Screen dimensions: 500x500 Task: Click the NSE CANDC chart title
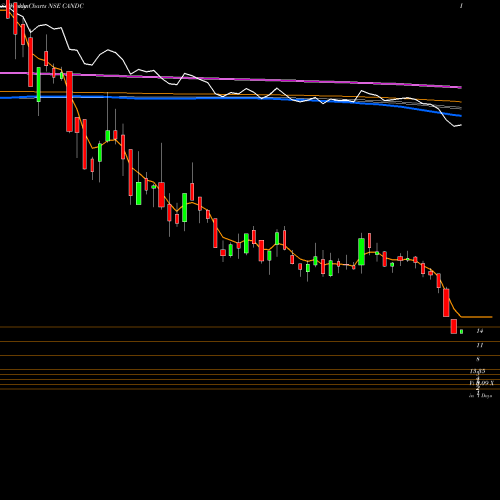(x=66, y=6)
